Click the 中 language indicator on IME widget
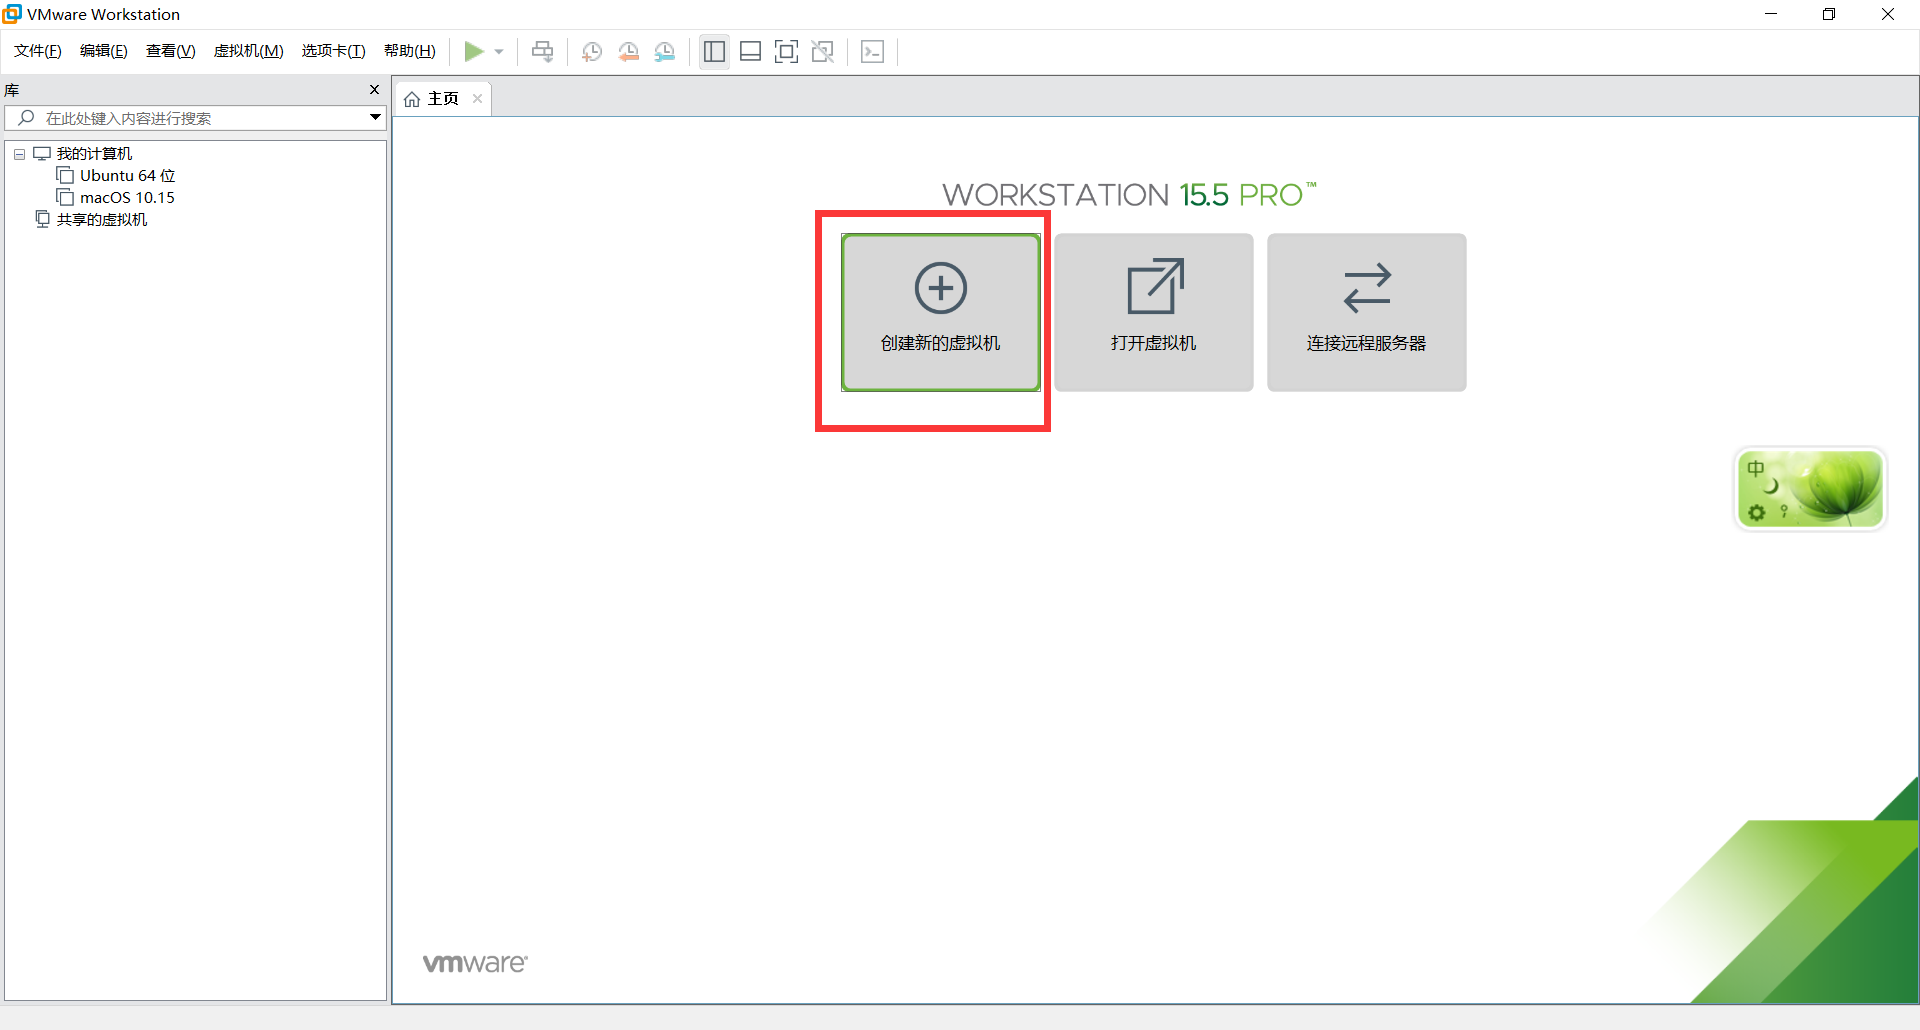Image resolution: width=1920 pixels, height=1030 pixels. click(x=1756, y=469)
